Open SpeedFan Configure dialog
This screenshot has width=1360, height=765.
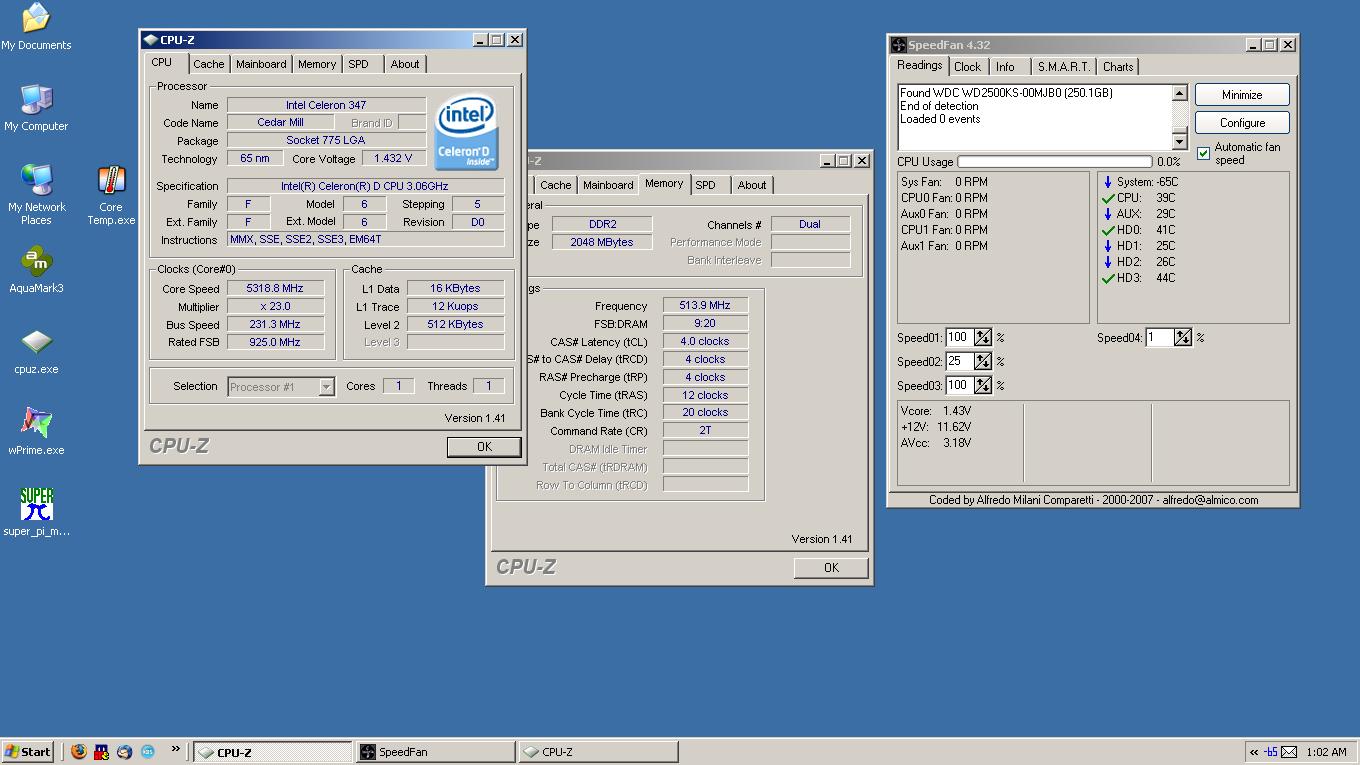pyautogui.click(x=1242, y=123)
